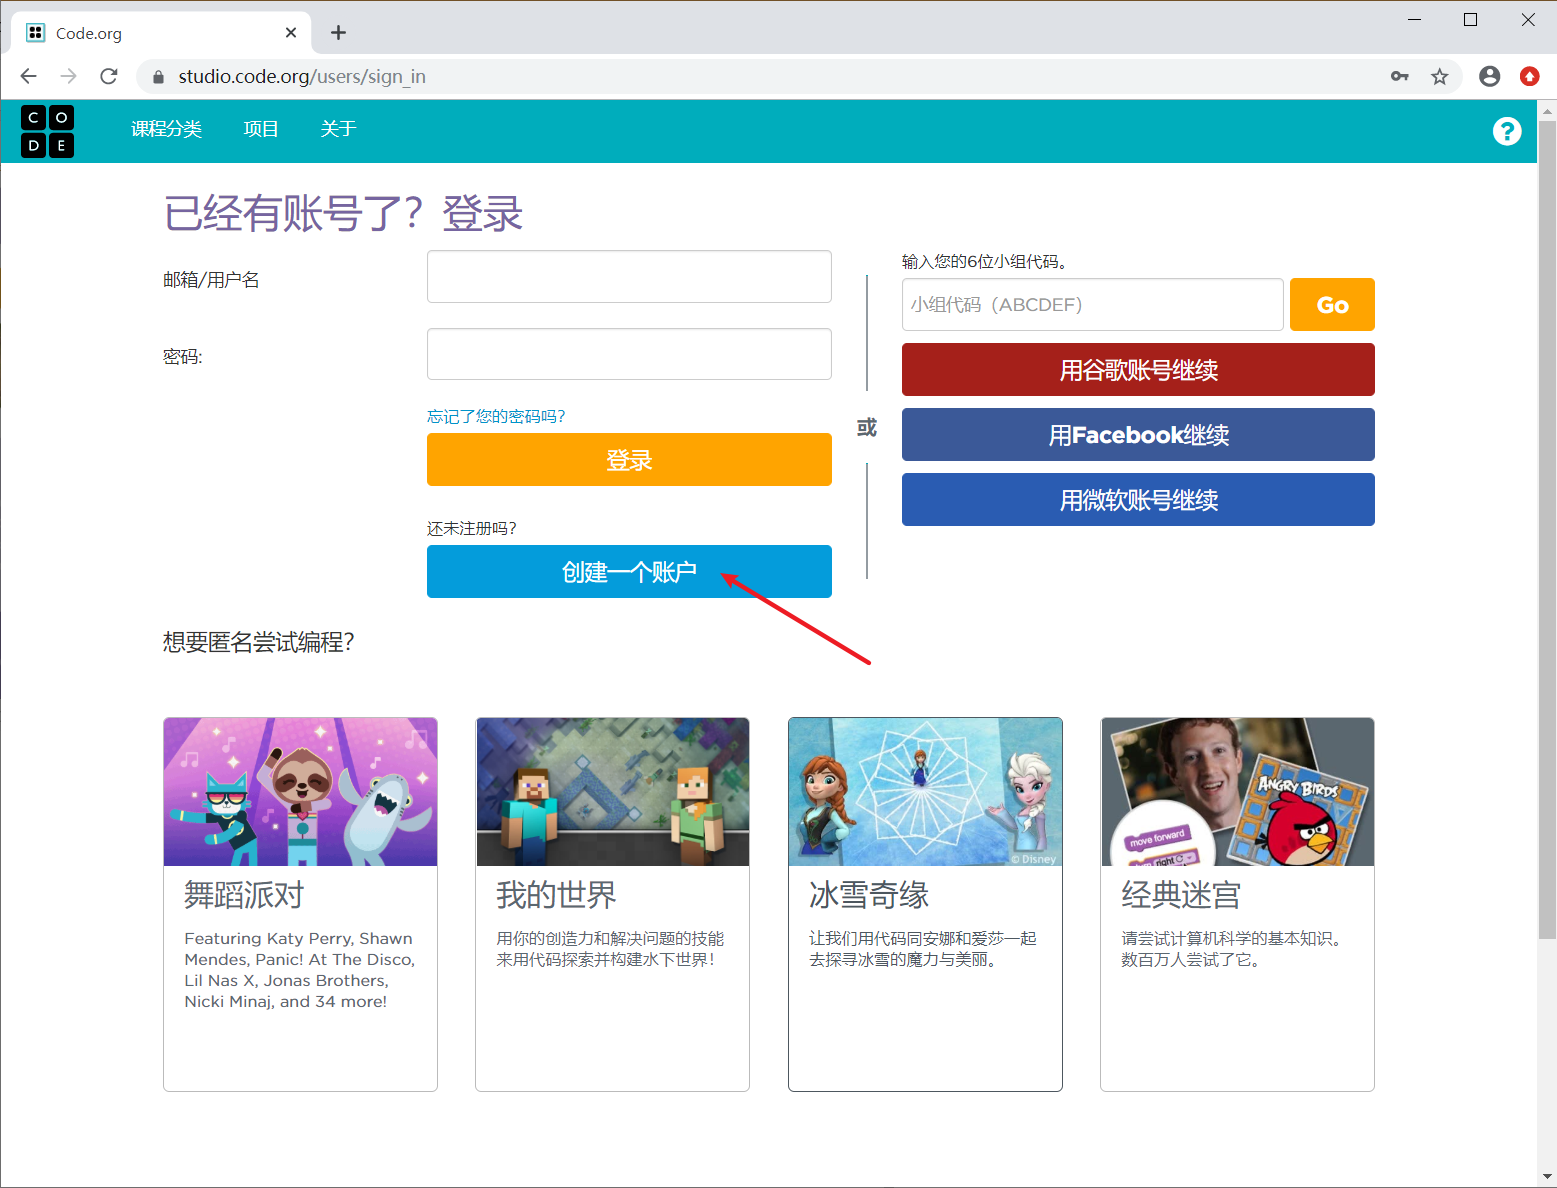Click the page vertical scrollbar thumb

pos(1547,530)
